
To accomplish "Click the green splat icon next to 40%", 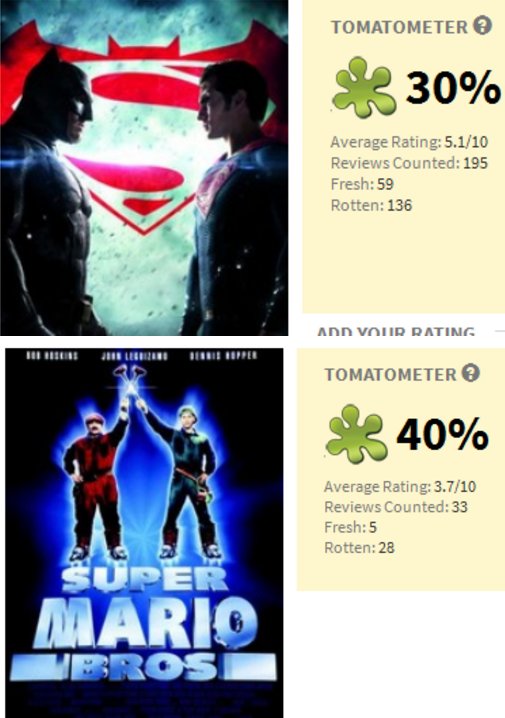I will [356, 434].
